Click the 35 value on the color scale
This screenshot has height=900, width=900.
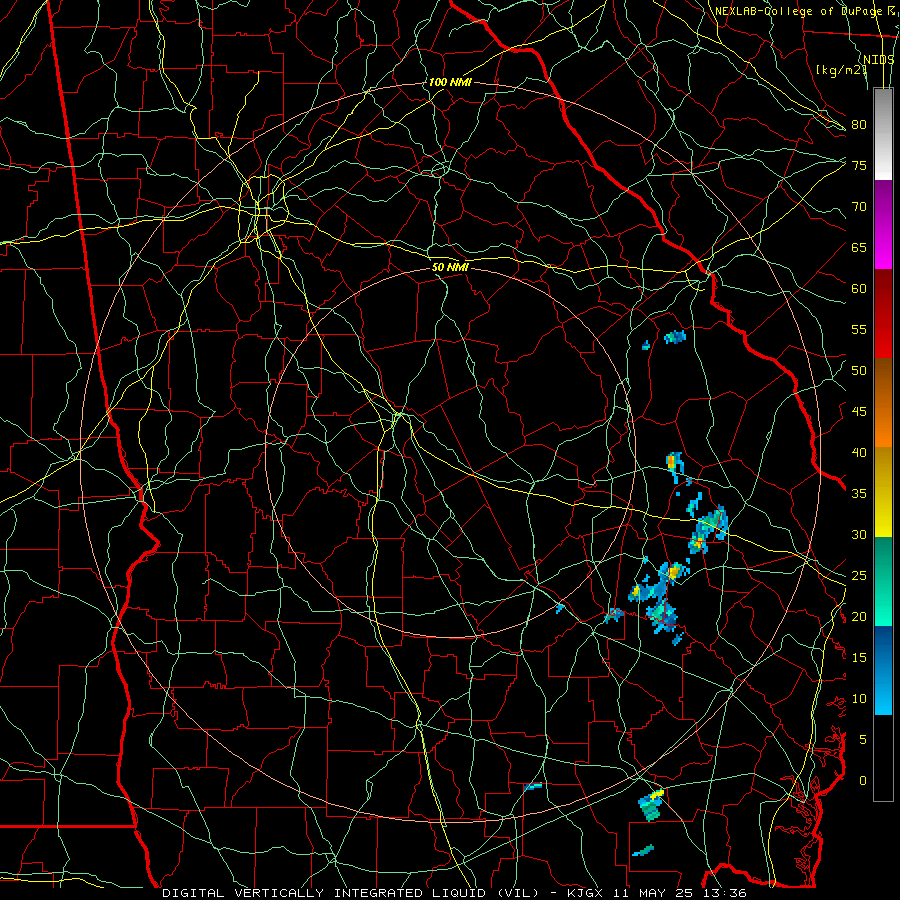(859, 494)
